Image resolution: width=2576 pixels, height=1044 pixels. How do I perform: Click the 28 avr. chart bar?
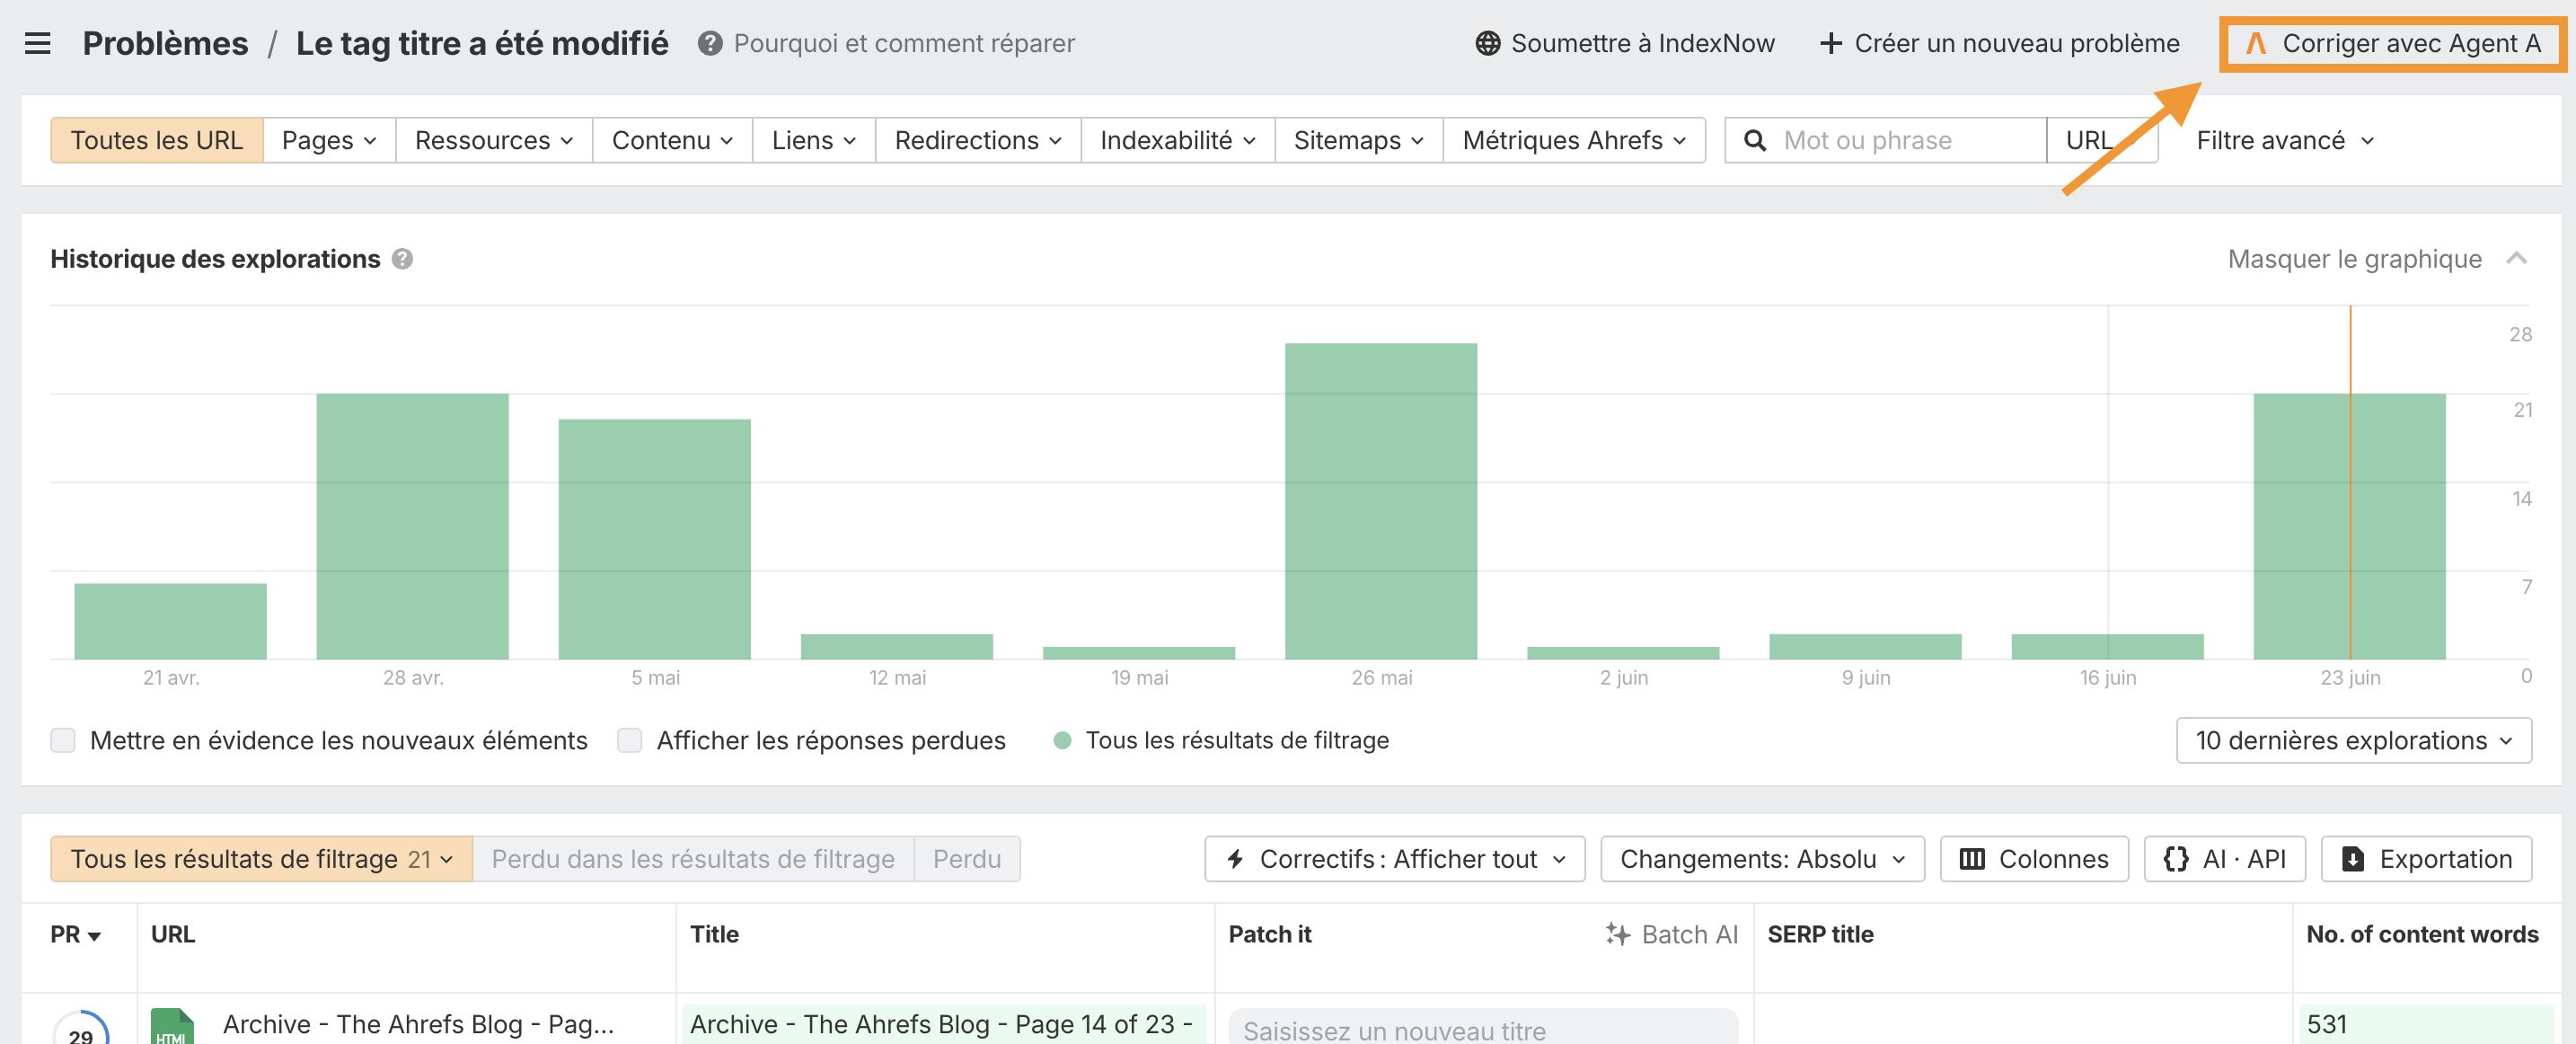(412, 526)
